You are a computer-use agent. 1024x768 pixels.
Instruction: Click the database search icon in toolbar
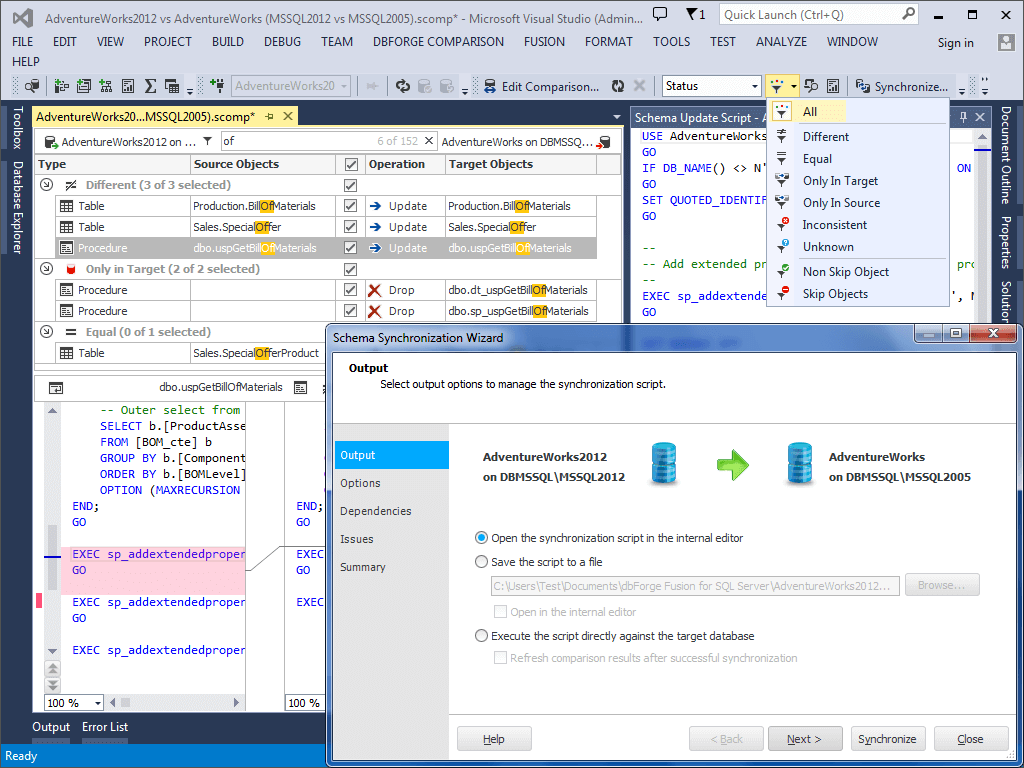[x=32, y=86]
